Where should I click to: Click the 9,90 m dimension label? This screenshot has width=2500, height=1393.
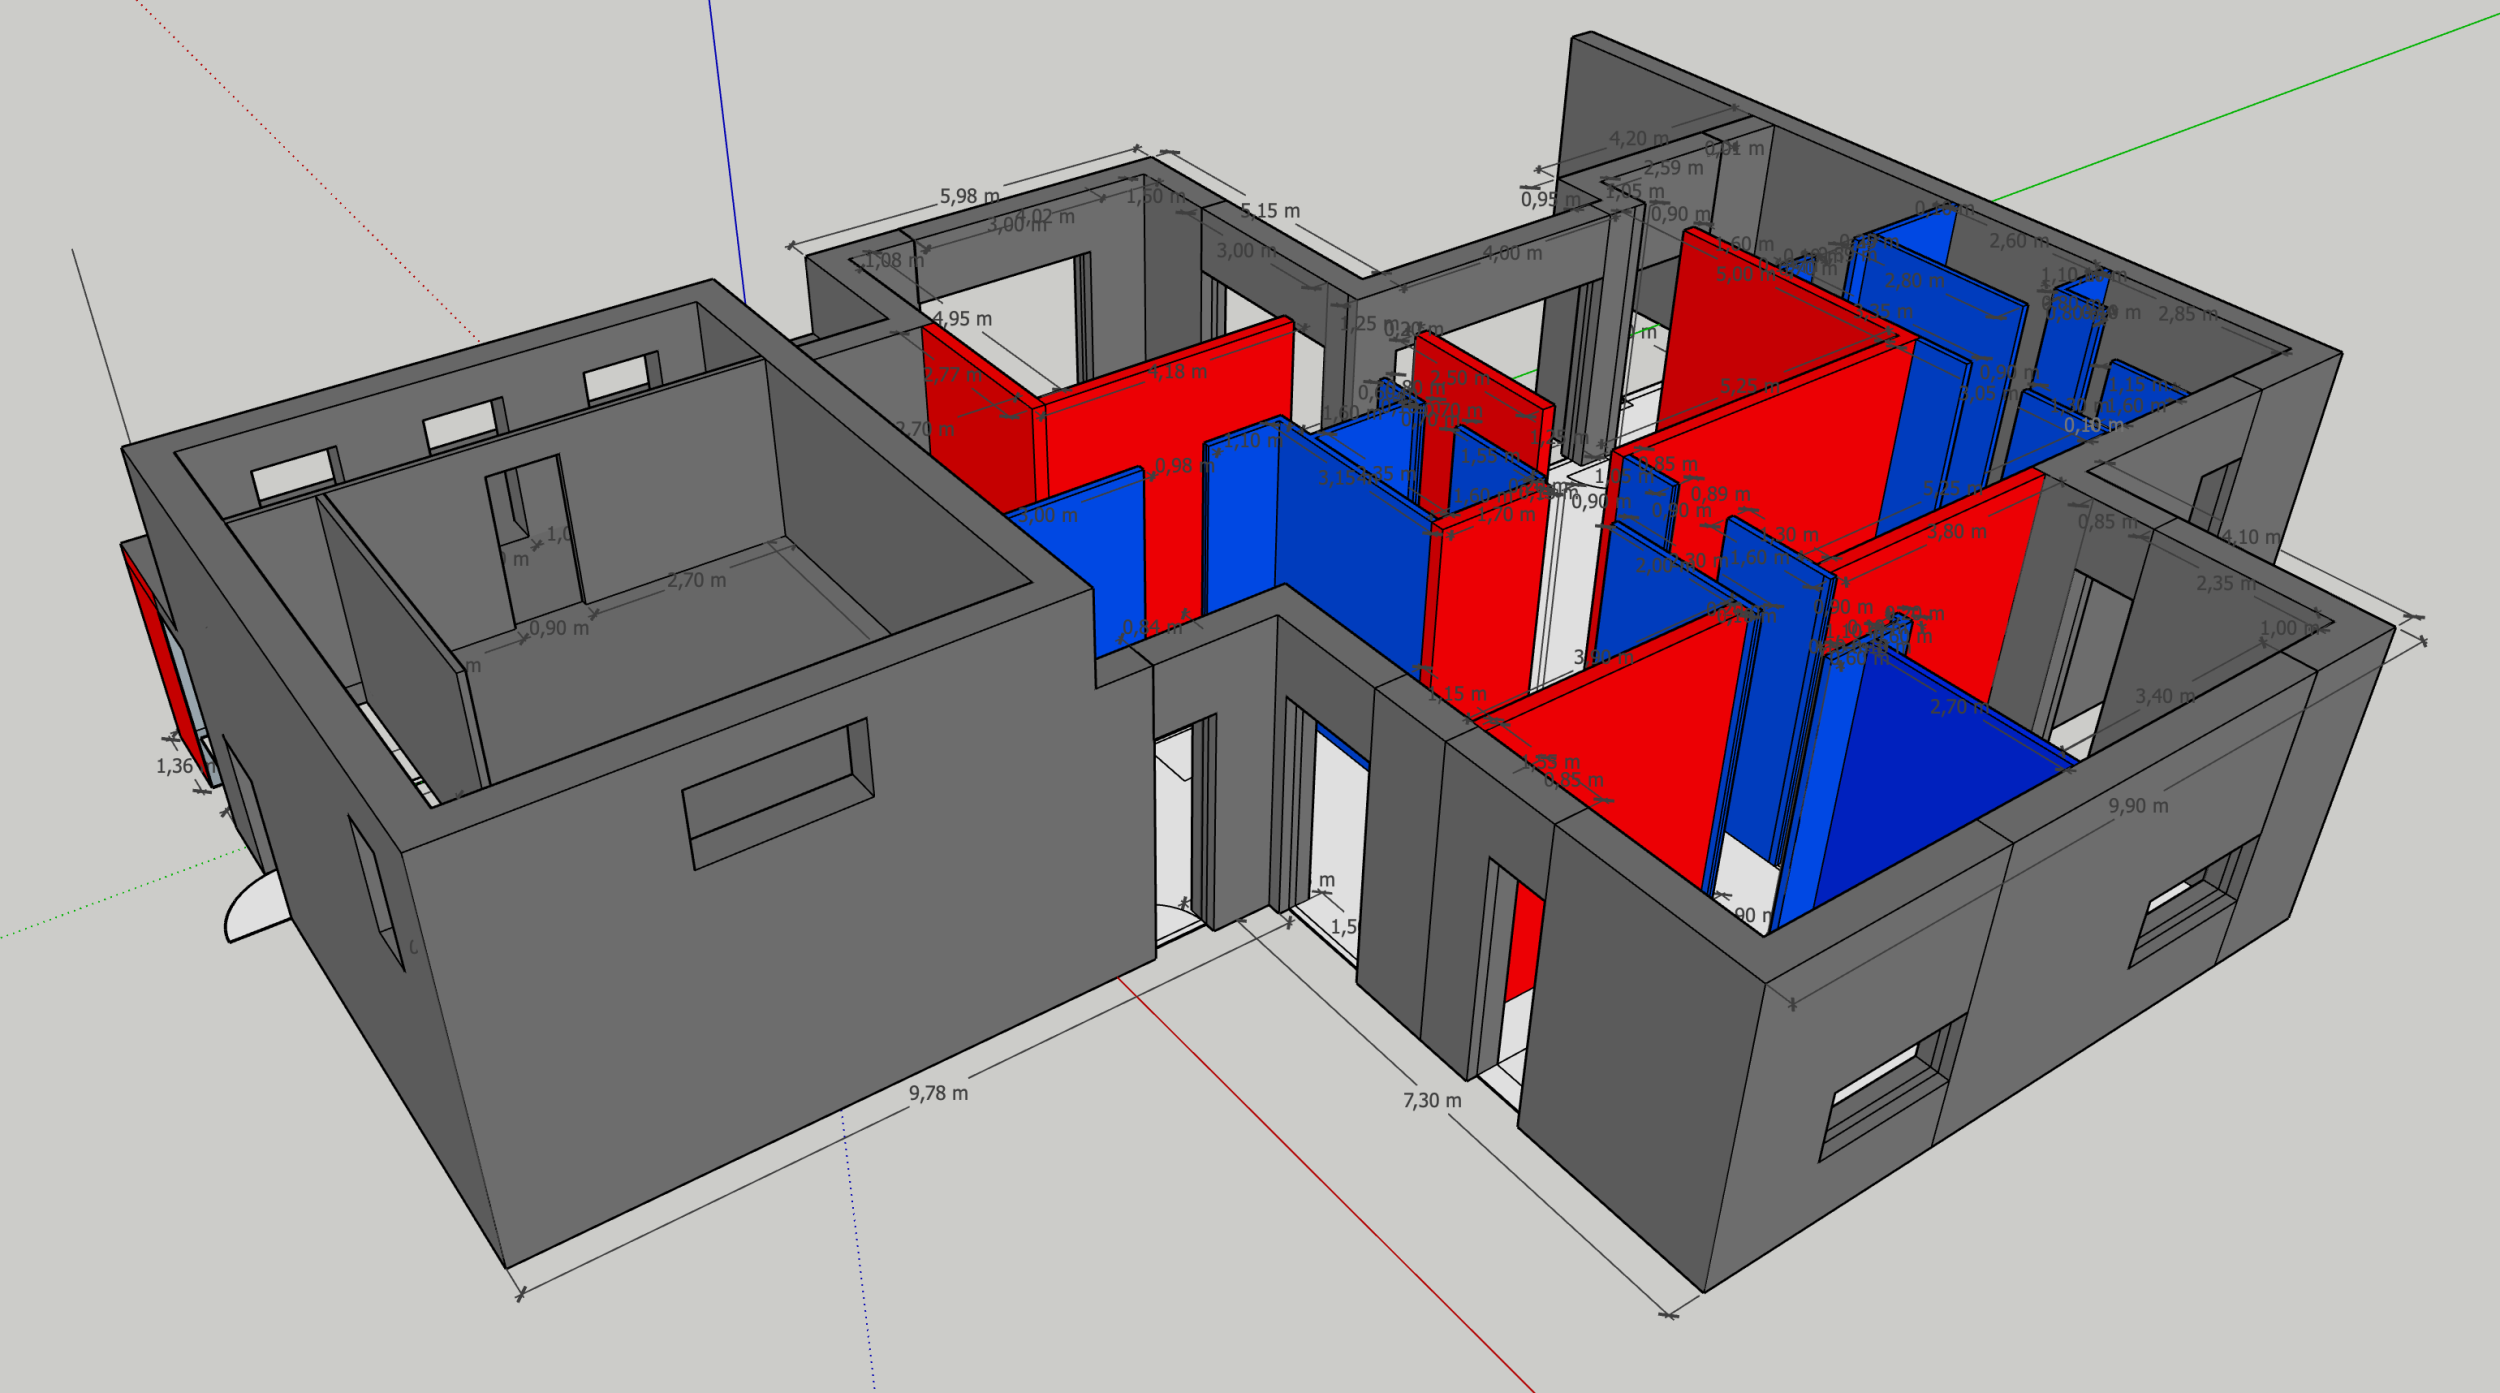[x=2138, y=806]
